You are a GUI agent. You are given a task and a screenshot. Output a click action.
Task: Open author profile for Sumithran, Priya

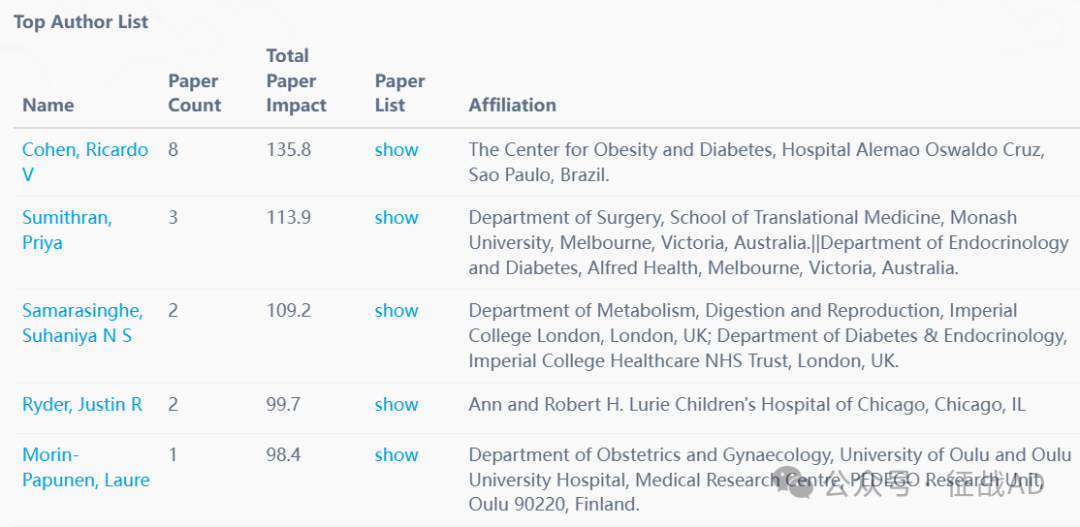pyautogui.click(x=67, y=230)
